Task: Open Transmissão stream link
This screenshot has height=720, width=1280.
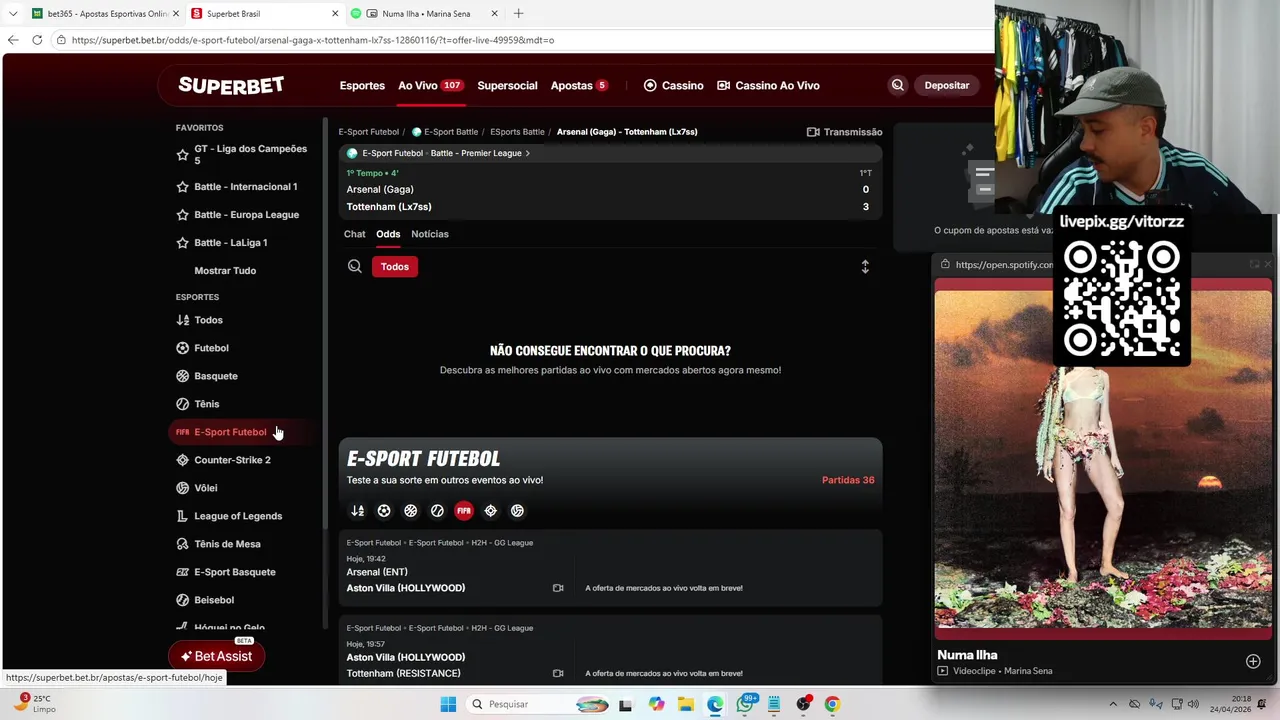Action: click(844, 132)
